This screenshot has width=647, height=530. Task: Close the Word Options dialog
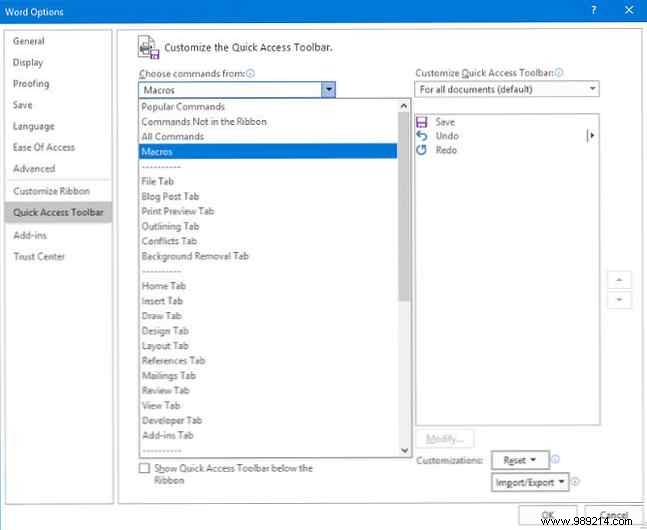click(x=629, y=10)
